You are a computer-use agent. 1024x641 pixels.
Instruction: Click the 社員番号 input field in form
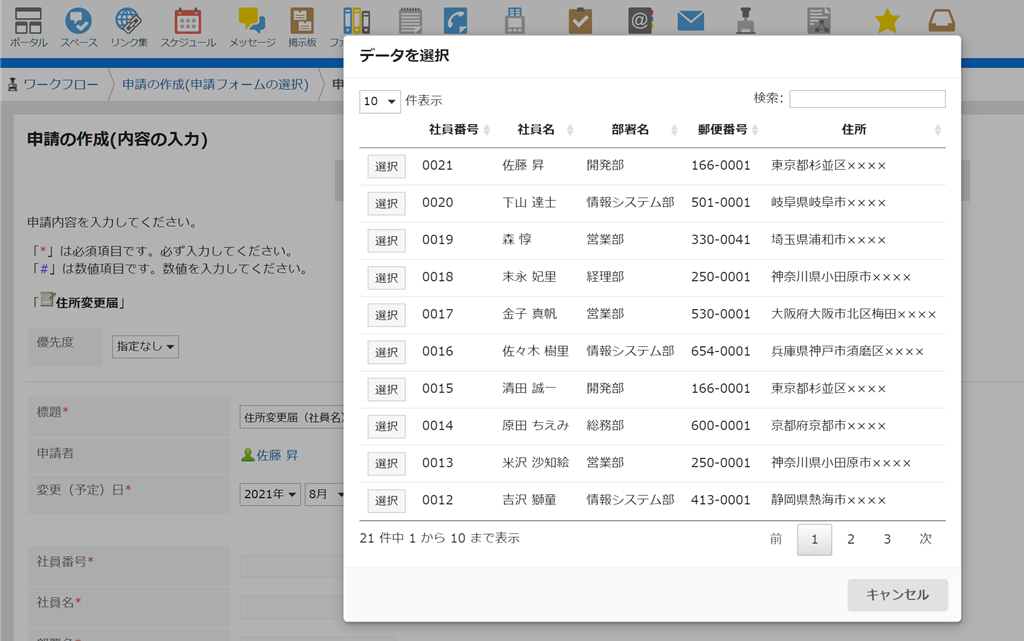(x=291, y=566)
